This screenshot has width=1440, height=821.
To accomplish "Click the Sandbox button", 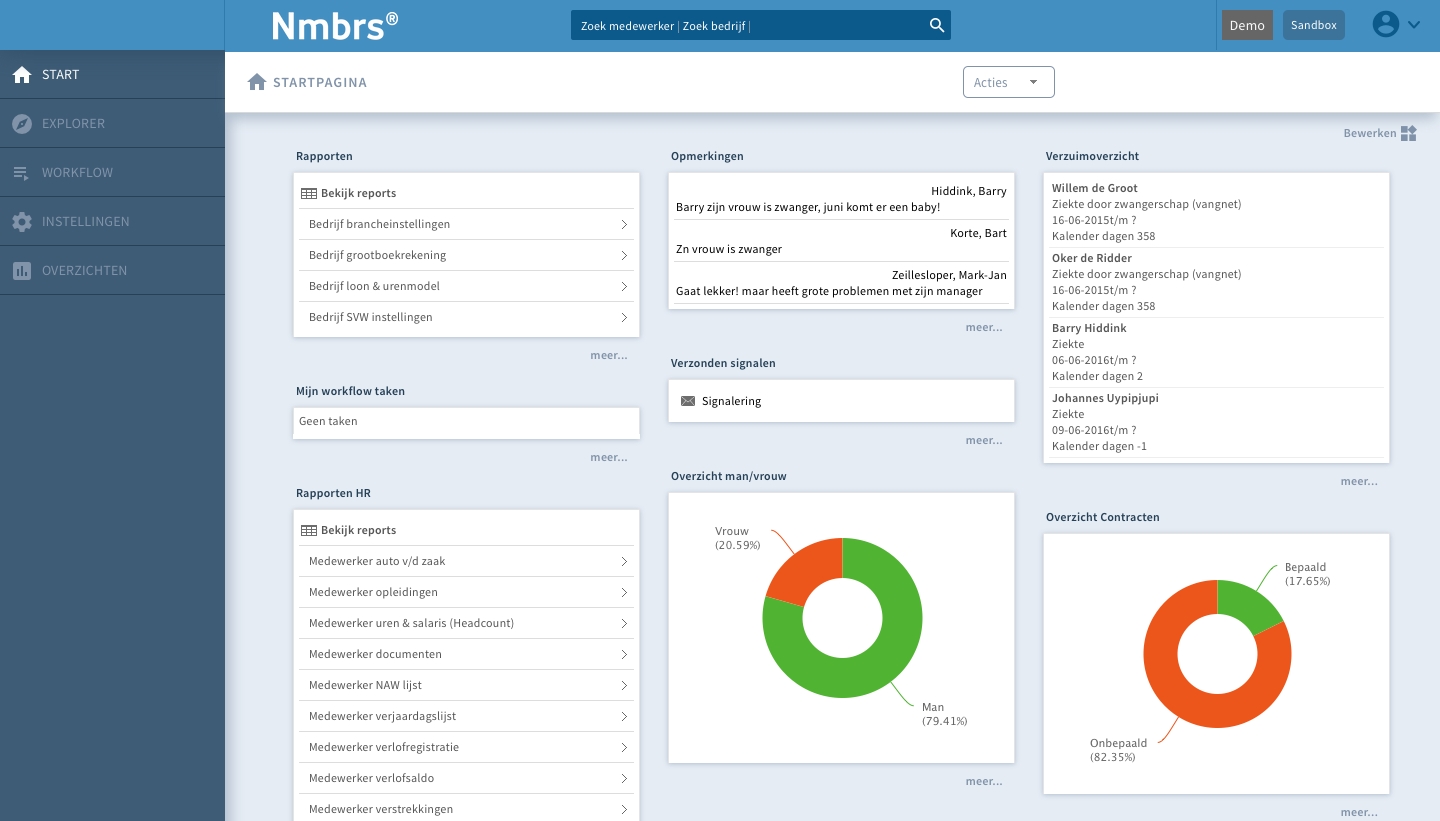I will pos(1314,25).
